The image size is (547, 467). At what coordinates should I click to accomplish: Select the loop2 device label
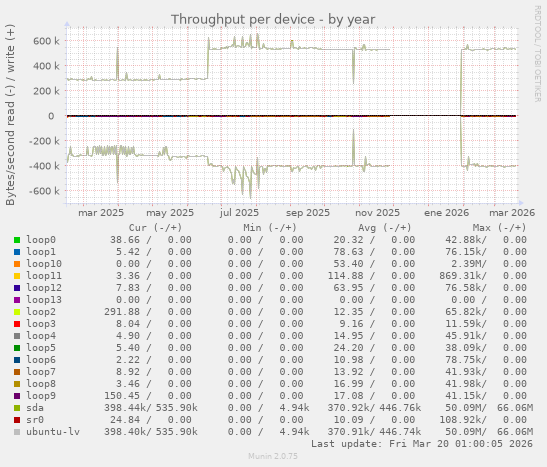(41, 312)
